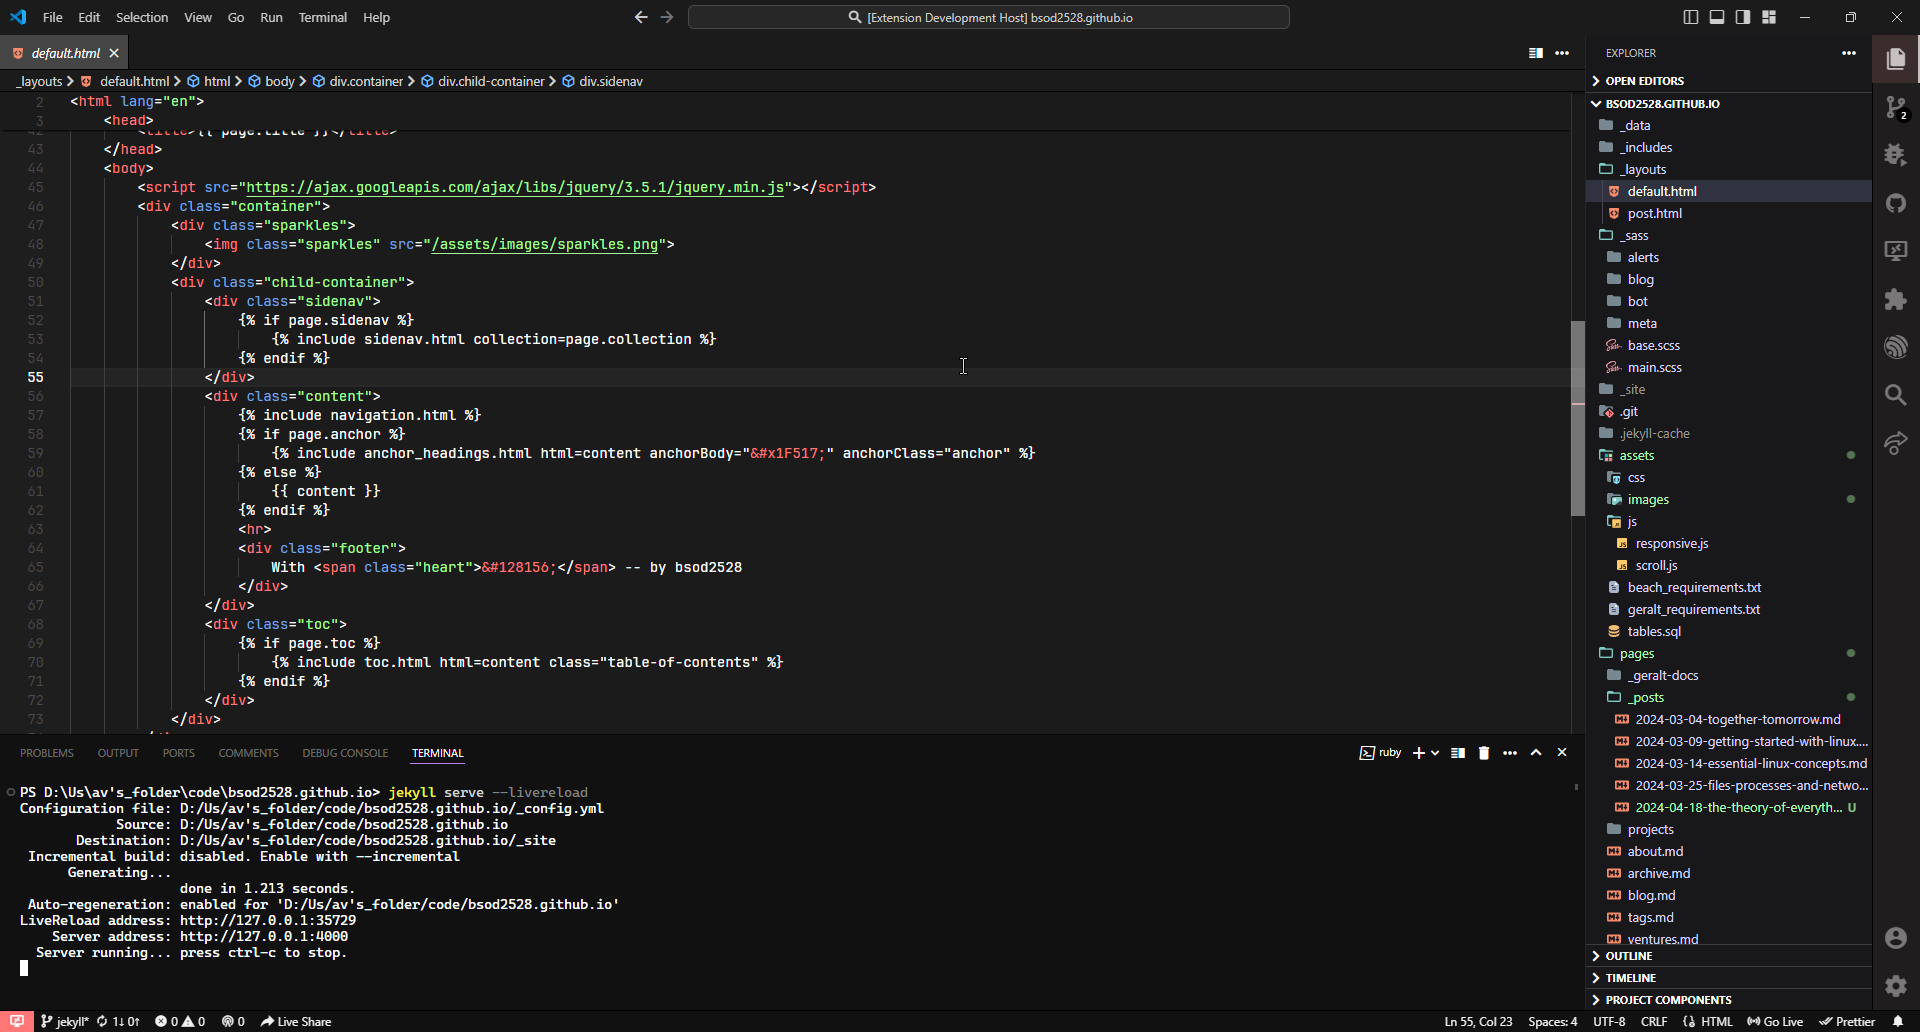Click the ports forwarded indicator showing 0
Viewport: 1920px width, 1032px height.
[x=233, y=1021]
